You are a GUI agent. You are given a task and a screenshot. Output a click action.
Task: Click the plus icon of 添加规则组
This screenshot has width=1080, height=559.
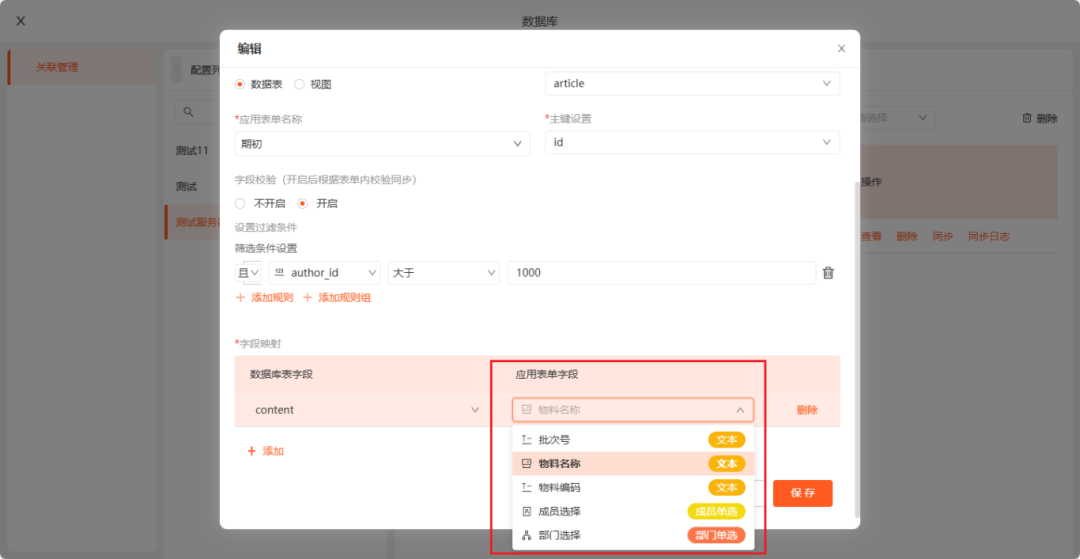pos(307,297)
